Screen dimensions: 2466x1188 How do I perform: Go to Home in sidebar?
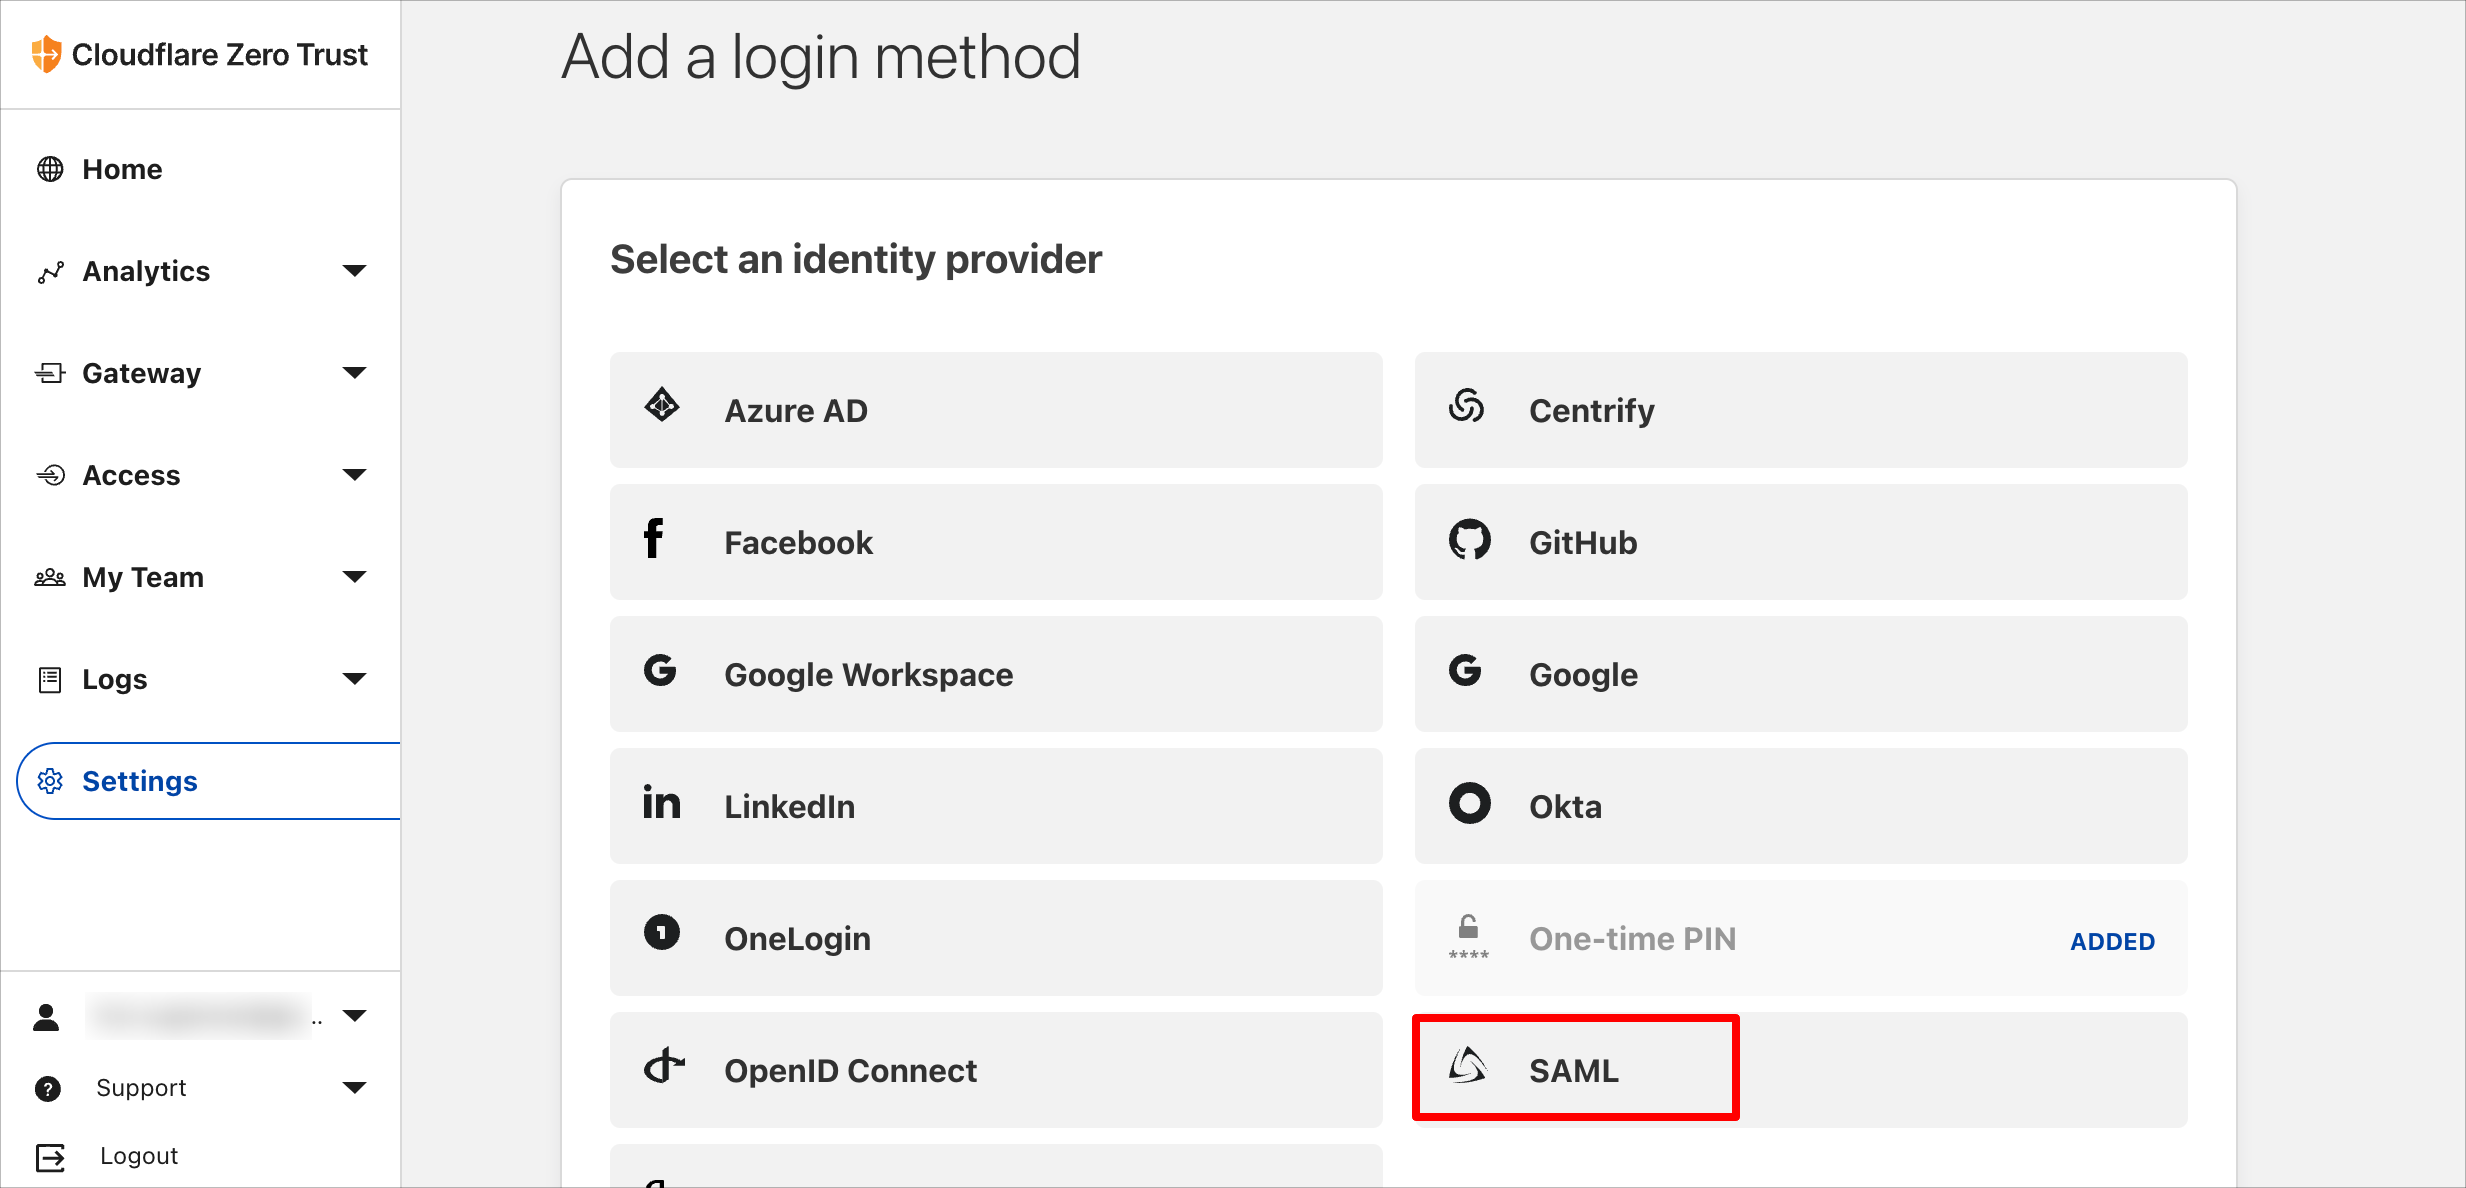coord(122,169)
